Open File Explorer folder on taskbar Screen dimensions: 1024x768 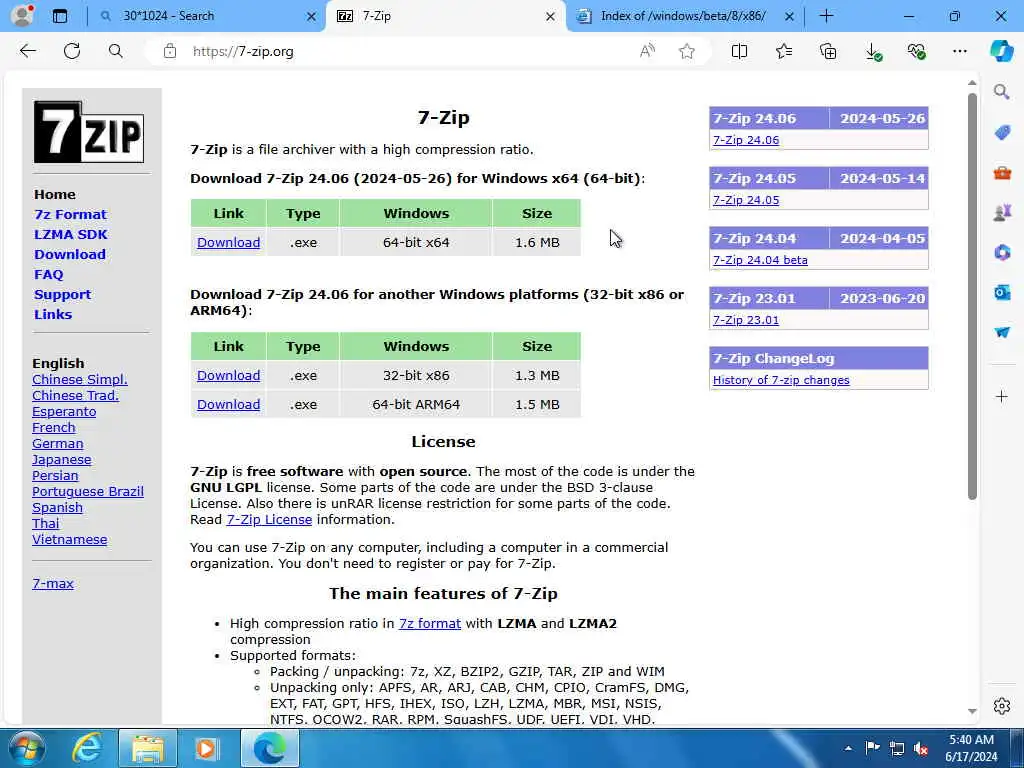click(148, 748)
